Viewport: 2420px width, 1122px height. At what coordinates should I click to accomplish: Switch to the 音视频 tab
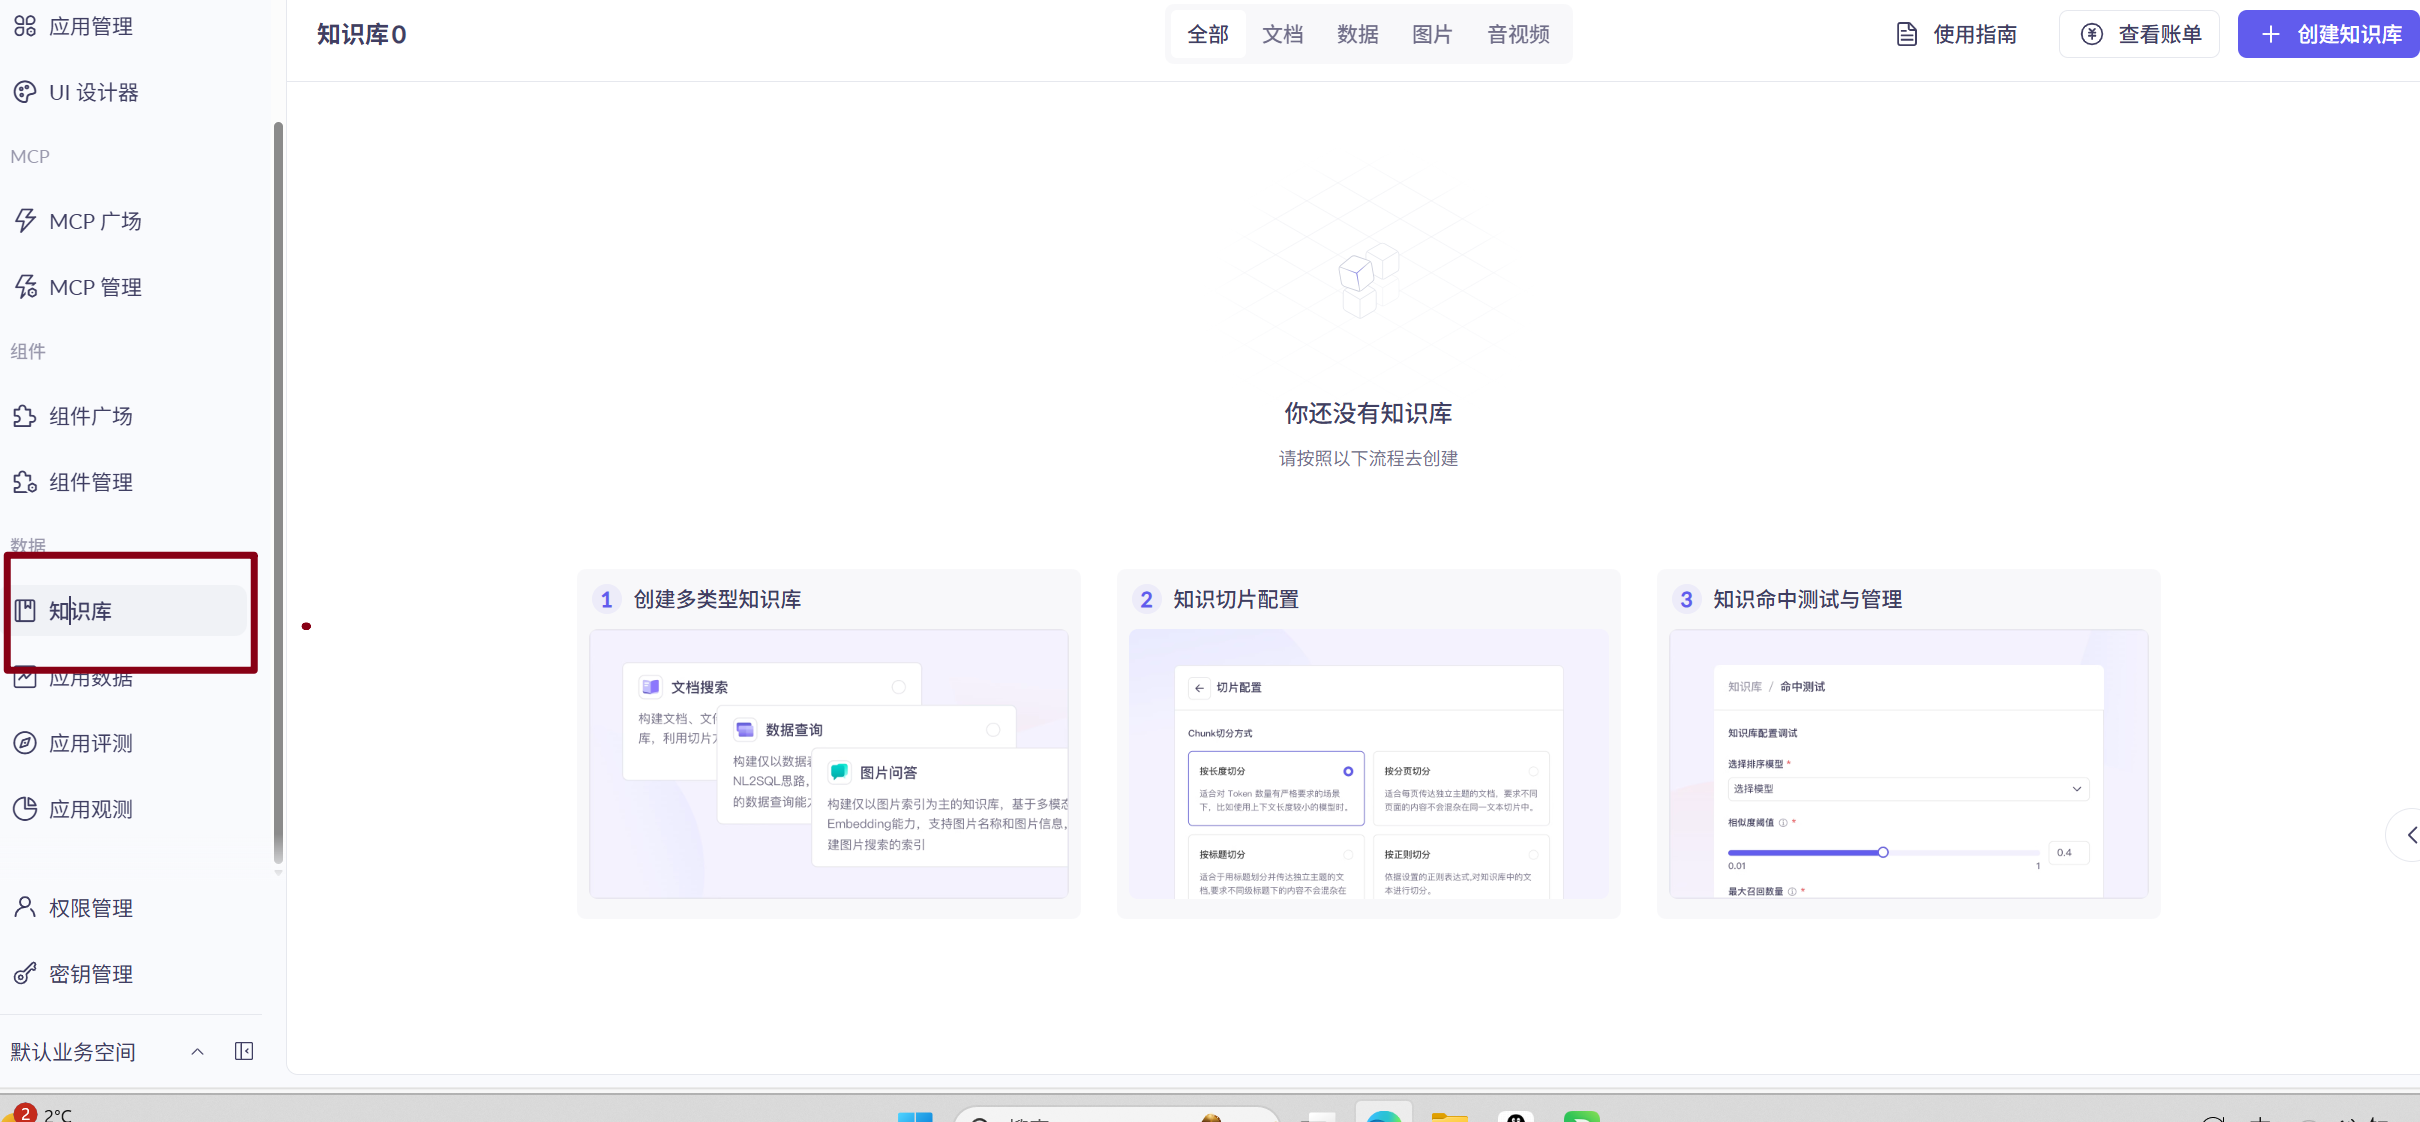1518,35
